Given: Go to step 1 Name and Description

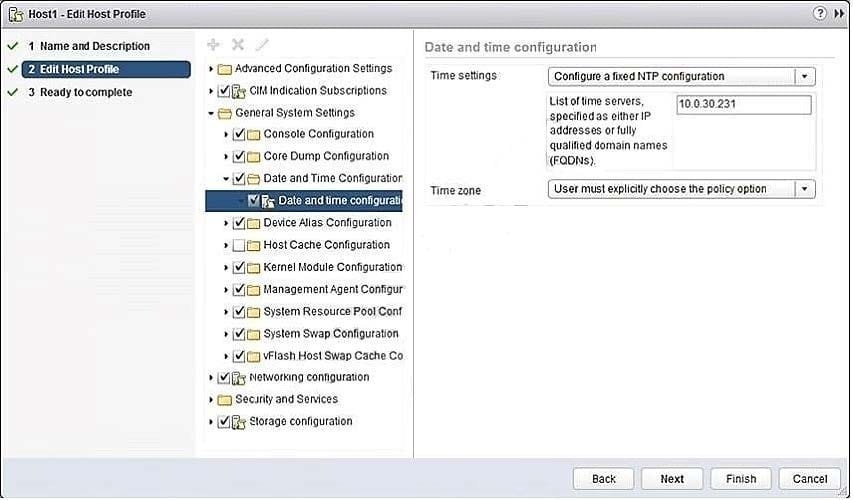Looking at the screenshot, I should coord(95,46).
